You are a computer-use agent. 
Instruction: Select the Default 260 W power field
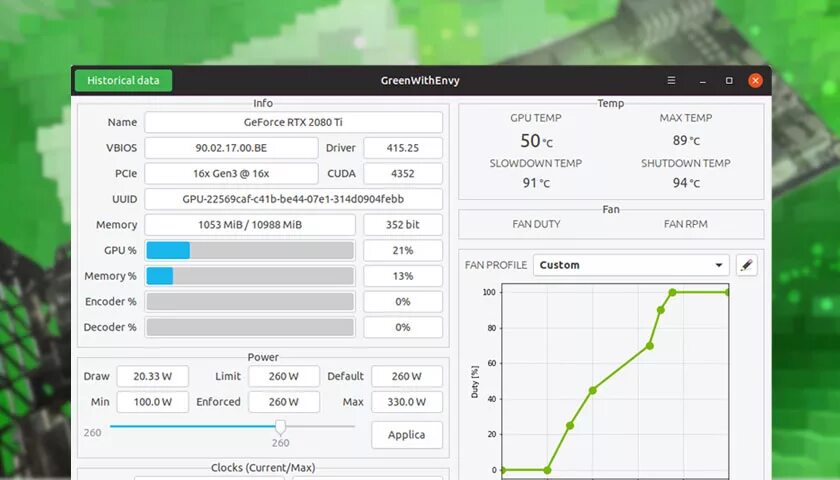[x=407, y=376]
